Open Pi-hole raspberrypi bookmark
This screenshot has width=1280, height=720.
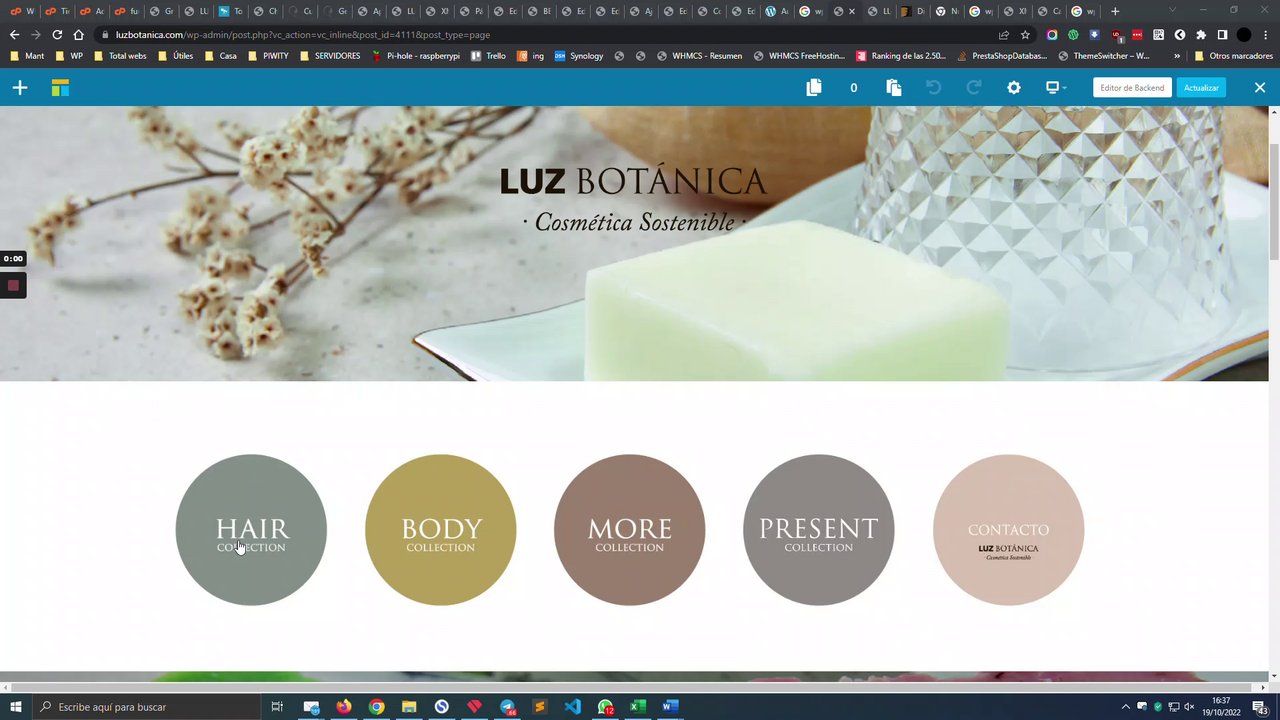416,56
